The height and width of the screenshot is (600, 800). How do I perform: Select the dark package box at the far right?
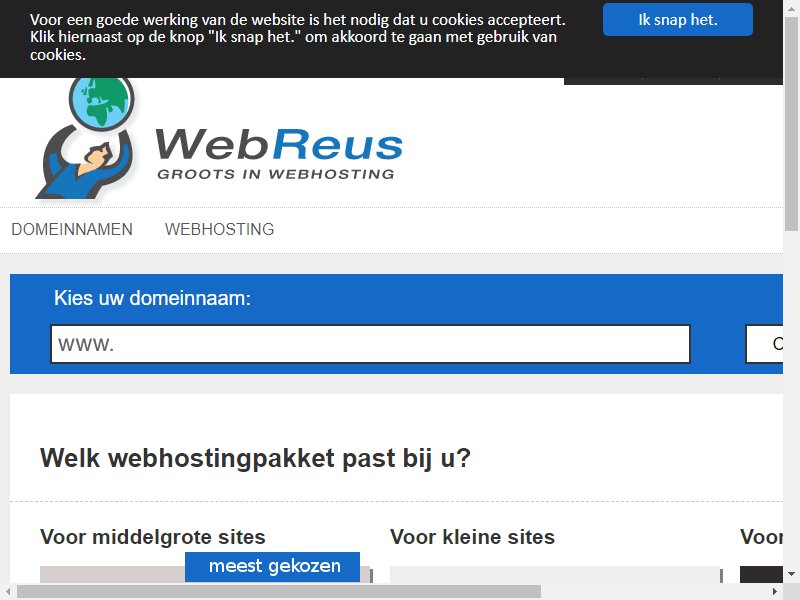click(x=761, y=574)
